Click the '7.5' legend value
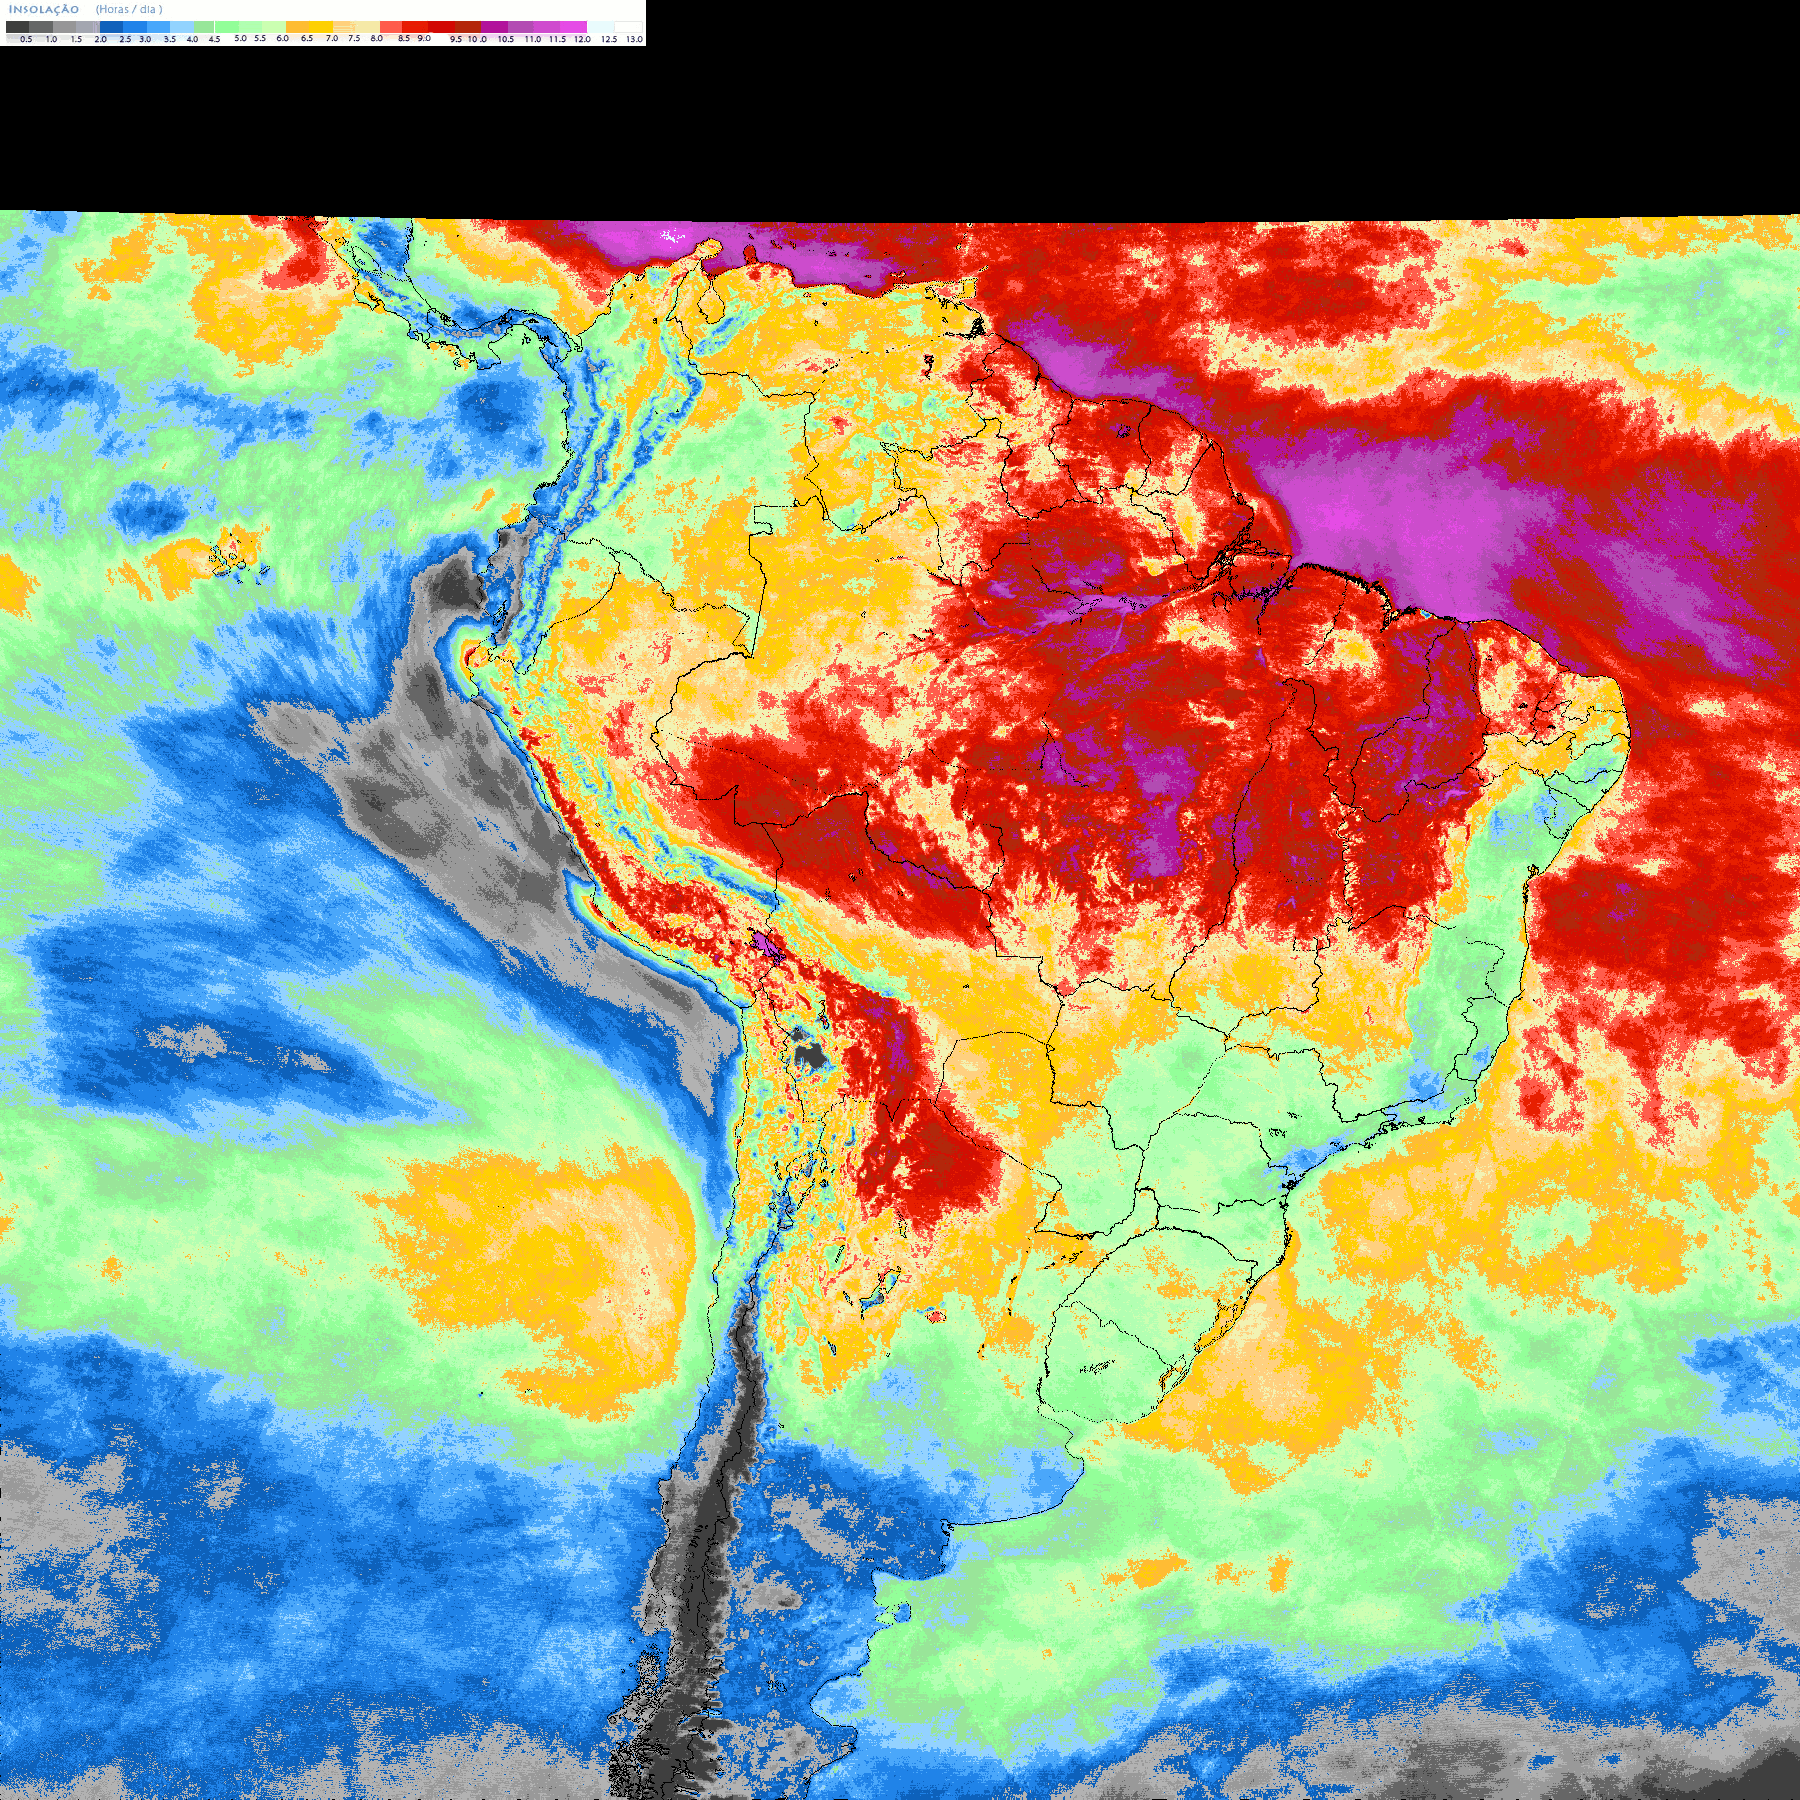The height and width of the screenshot is (1800, 1800). tap(354, 38)
